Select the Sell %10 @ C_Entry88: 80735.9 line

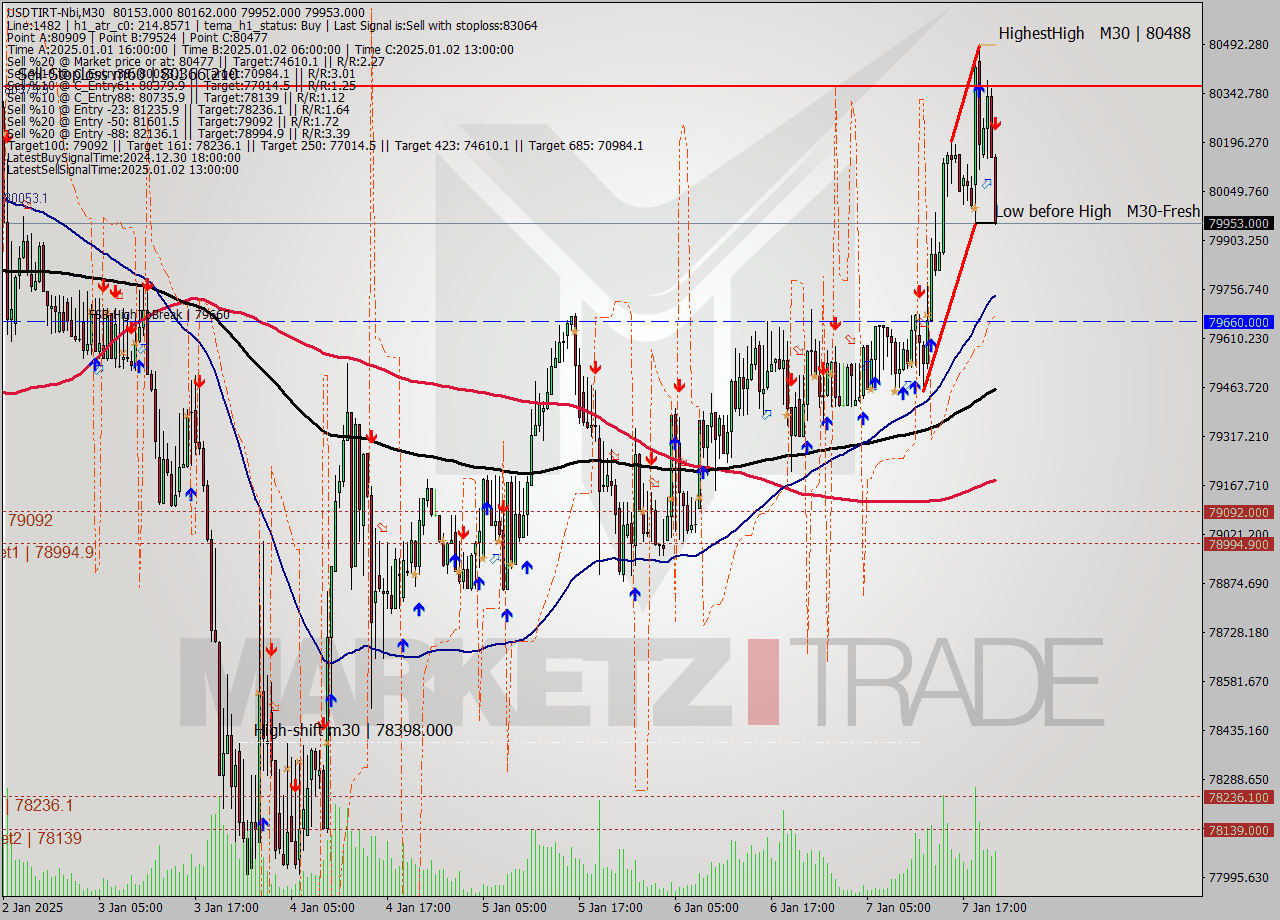175,97
